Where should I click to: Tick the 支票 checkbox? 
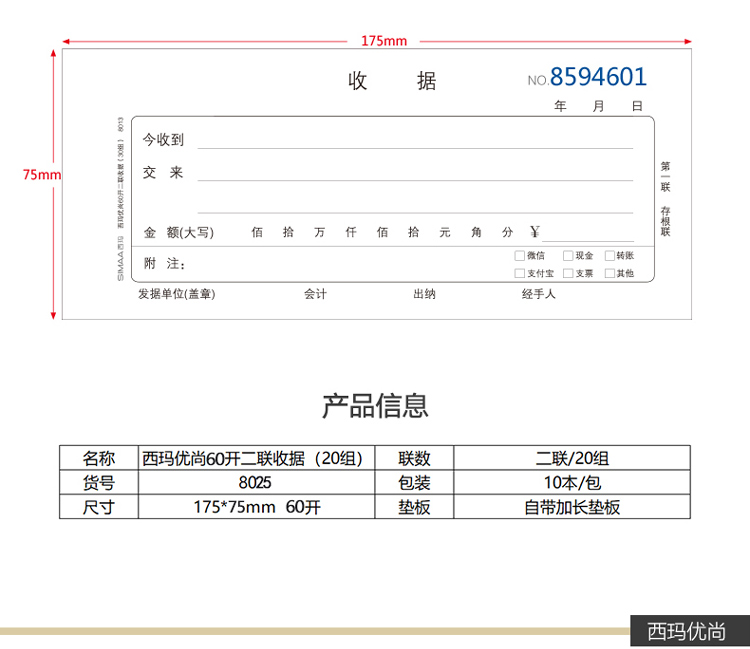(x=568, y=273)
